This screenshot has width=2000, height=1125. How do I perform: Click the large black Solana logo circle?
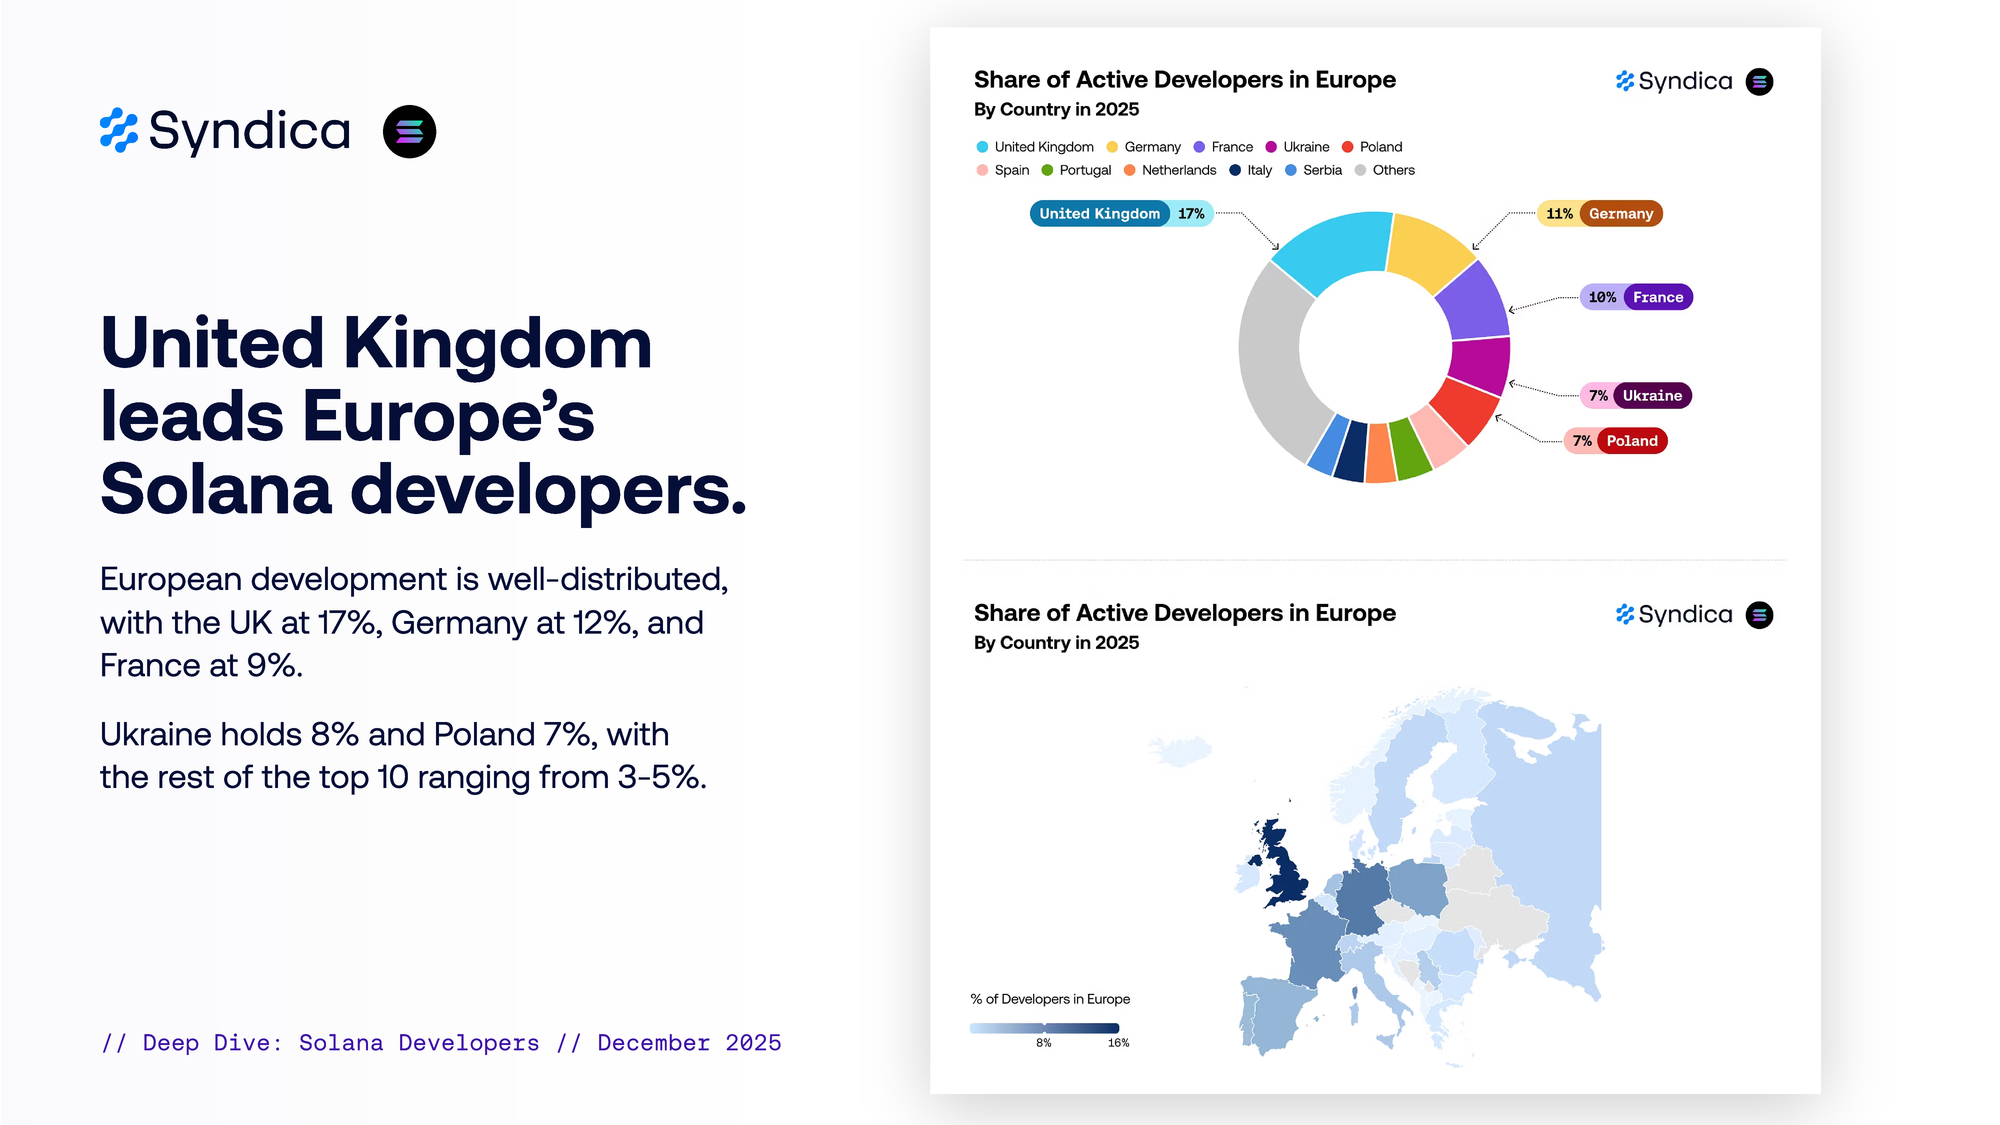point(409,131)
